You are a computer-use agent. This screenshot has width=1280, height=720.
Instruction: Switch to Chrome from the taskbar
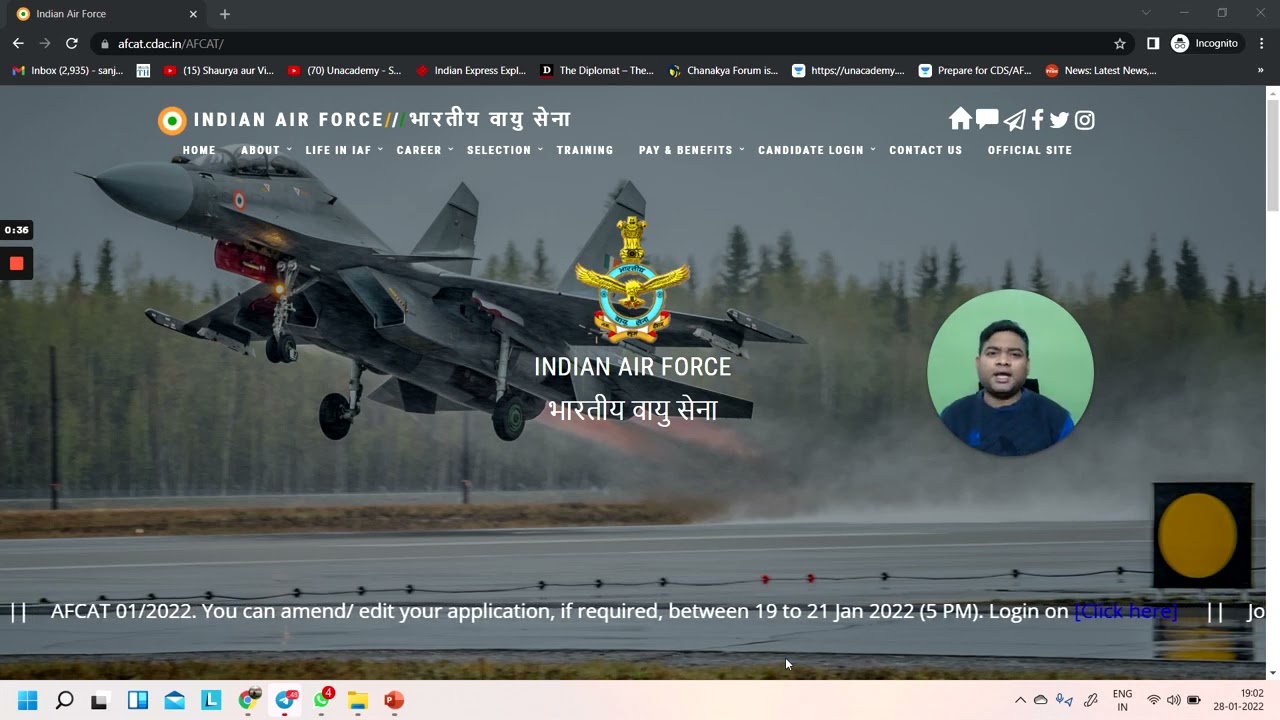pyautogui.click(x=248, y=700)
